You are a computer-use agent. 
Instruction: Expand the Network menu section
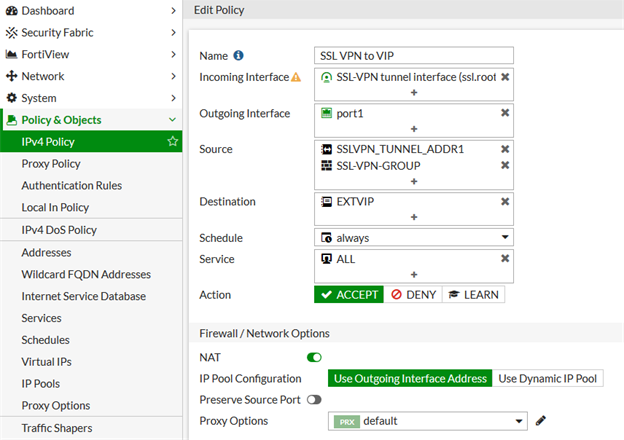point(91,76)
